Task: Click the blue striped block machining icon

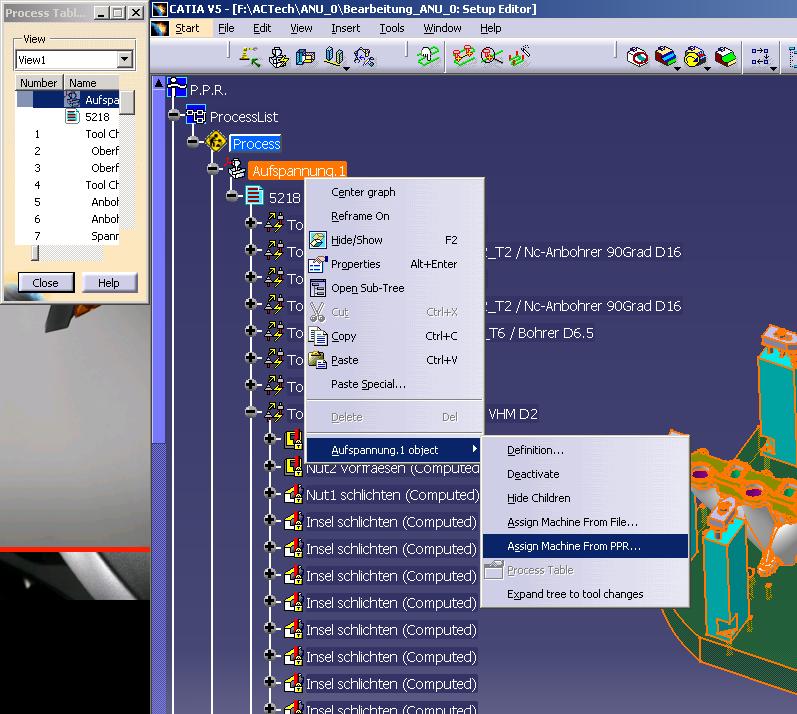Action: pos(665,56)
